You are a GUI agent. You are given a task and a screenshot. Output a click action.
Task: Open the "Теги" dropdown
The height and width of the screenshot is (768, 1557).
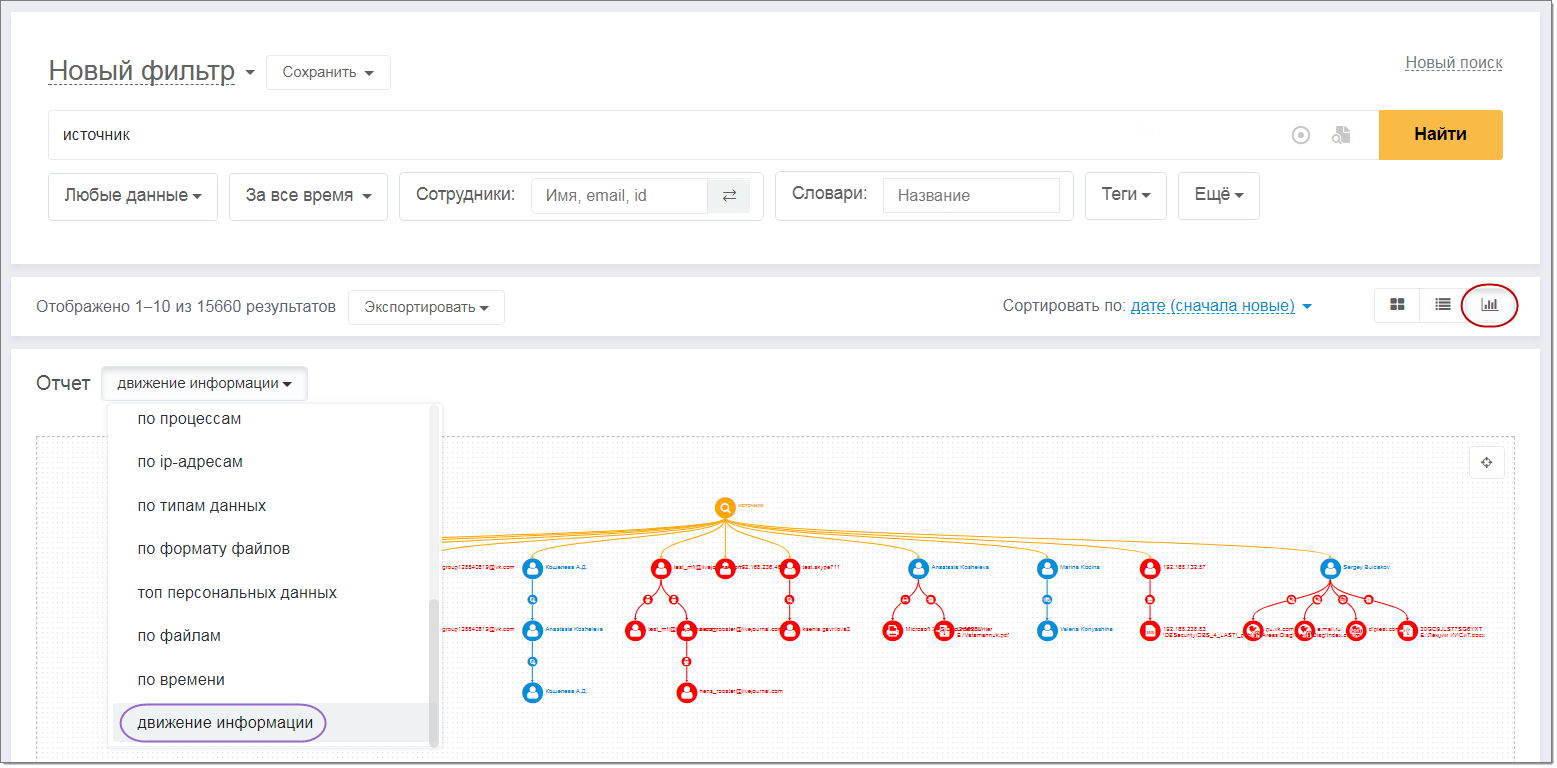click(1126, 196)
